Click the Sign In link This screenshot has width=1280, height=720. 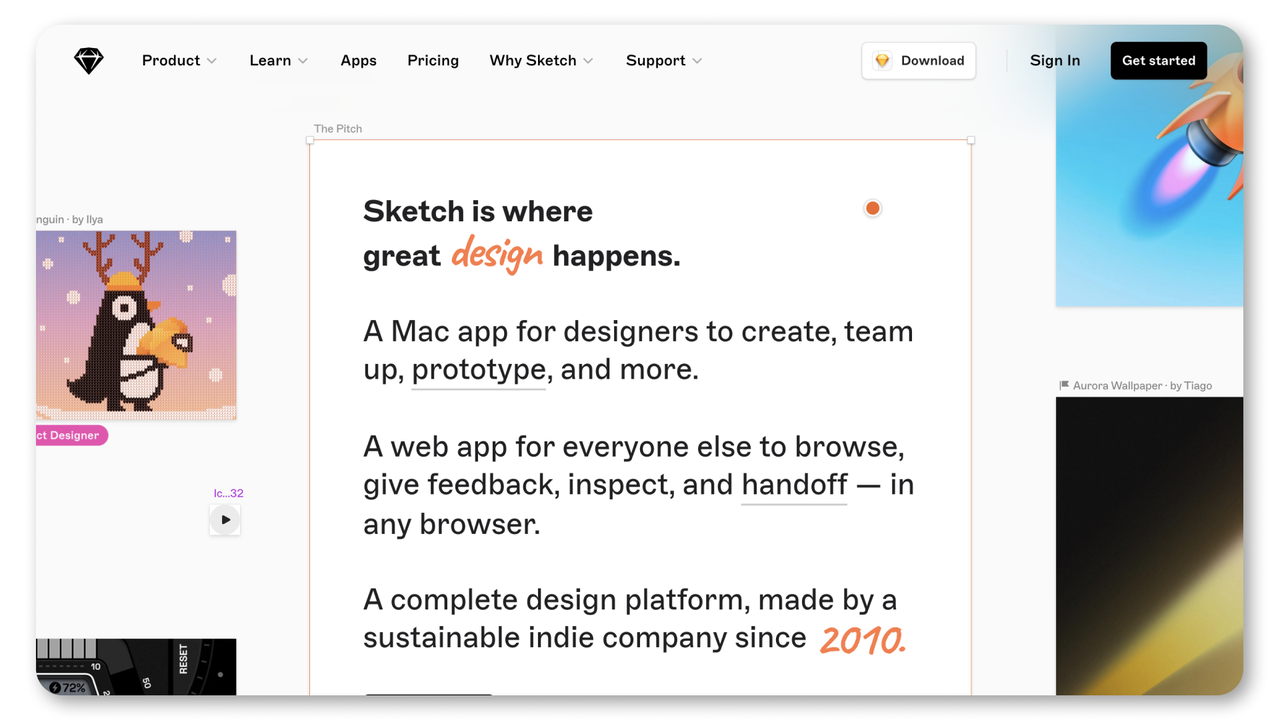pyautogui.click(x=1055, y=61)
